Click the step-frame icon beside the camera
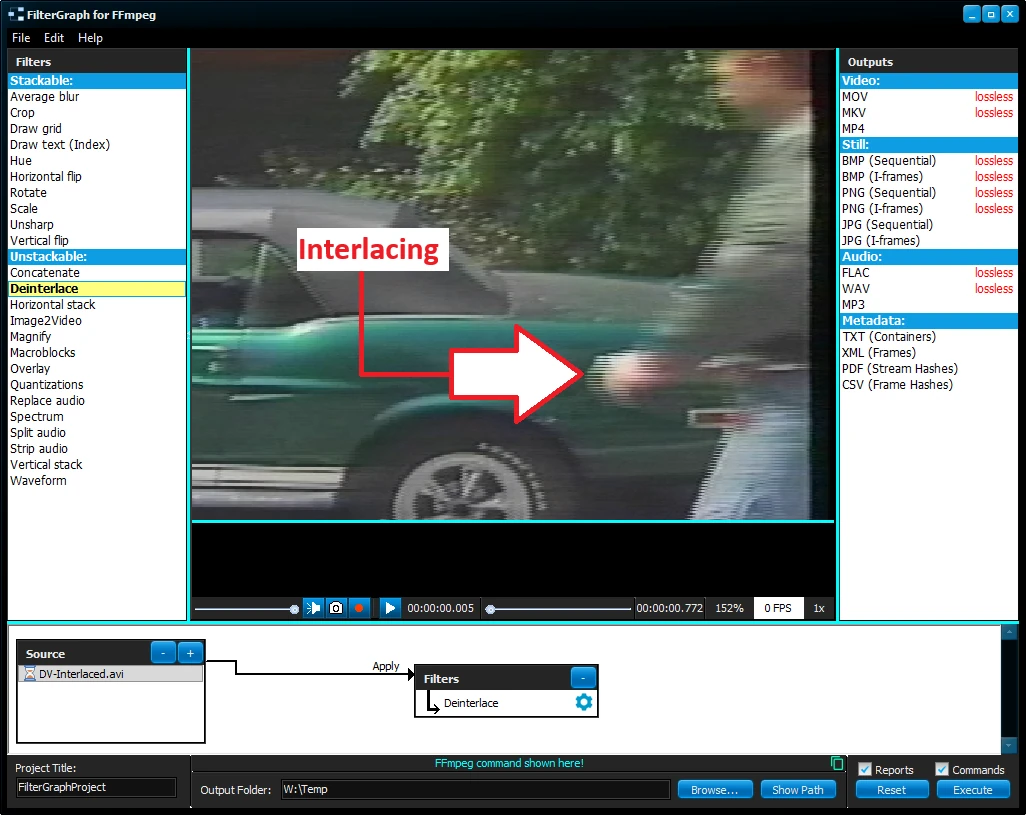 313,608
